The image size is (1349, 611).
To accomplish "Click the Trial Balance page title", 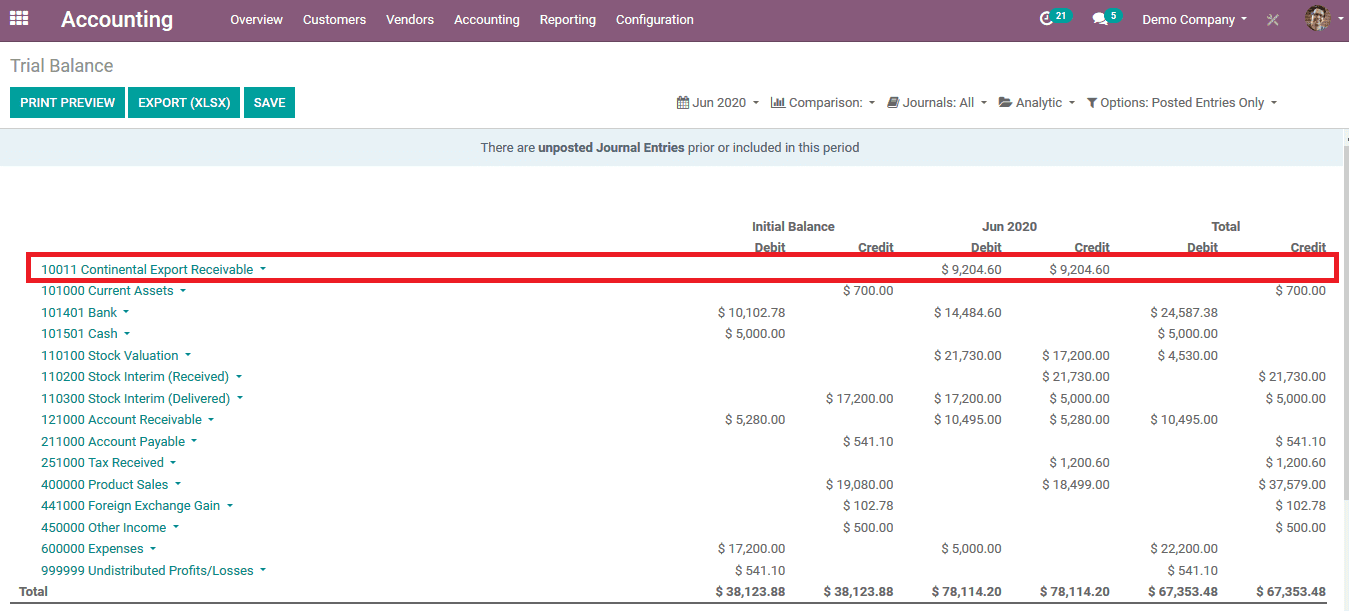I will 62,66.
